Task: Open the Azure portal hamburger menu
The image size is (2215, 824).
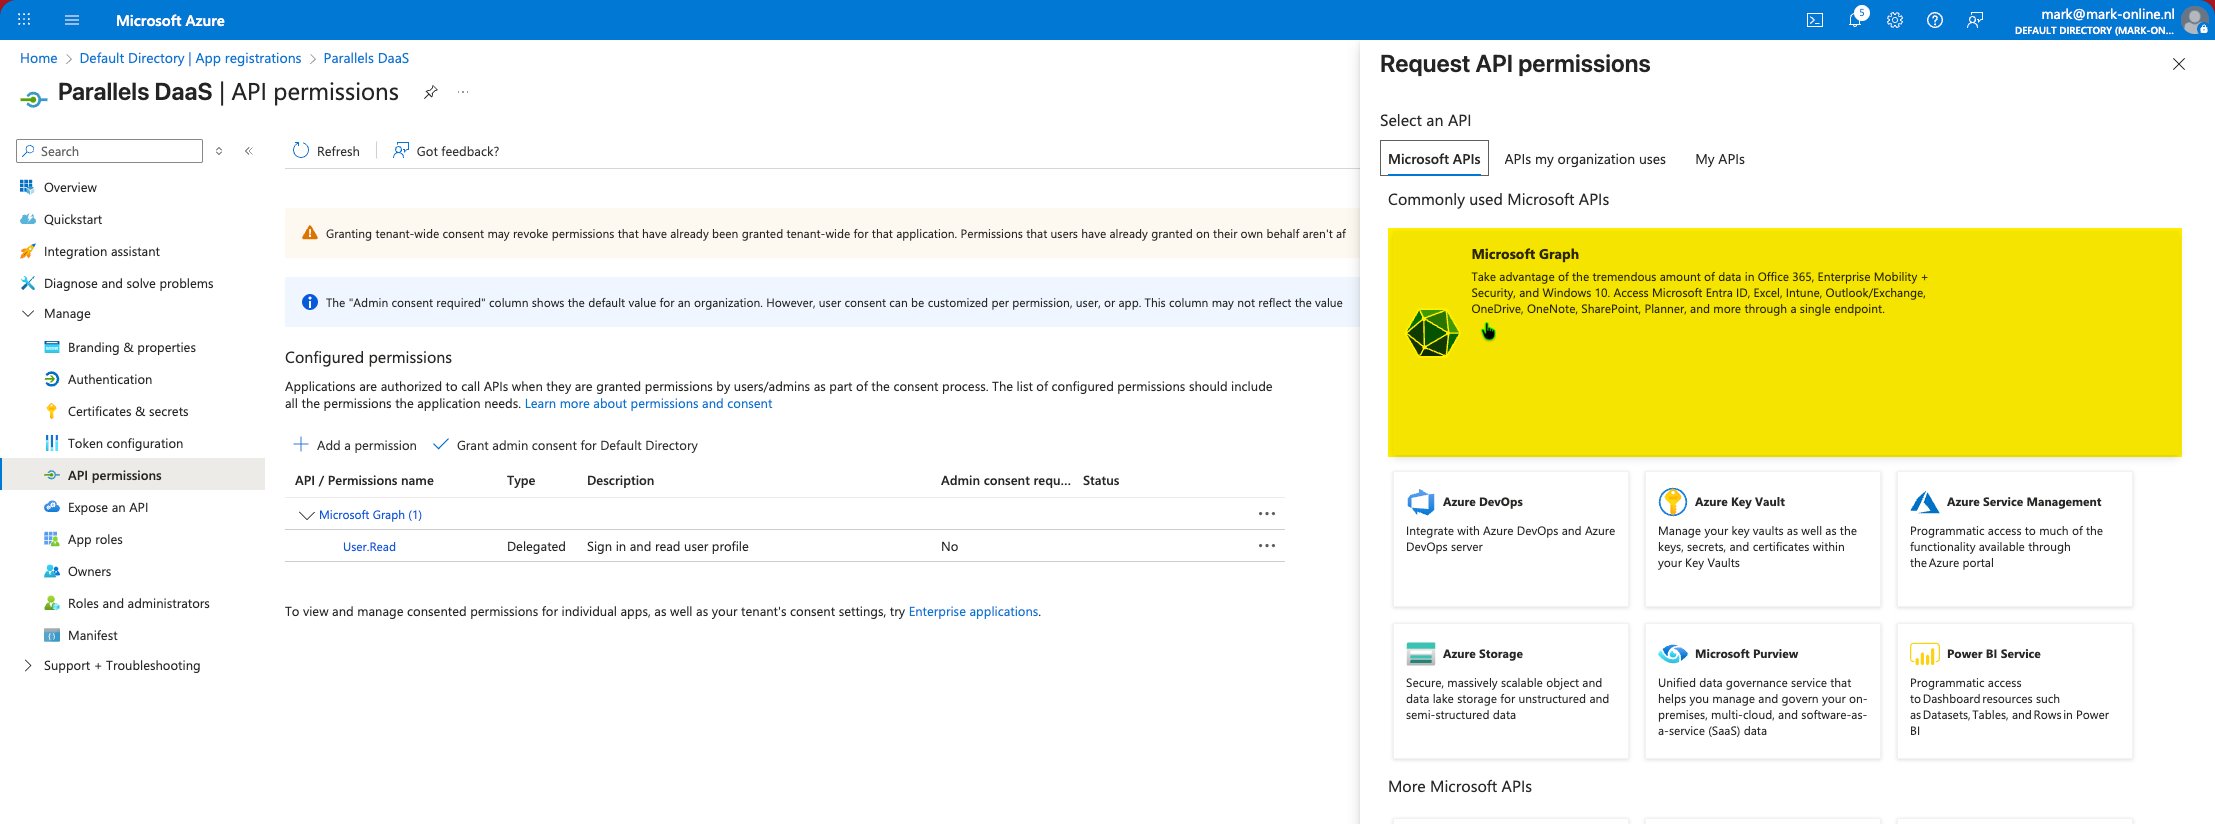Action: click(x=72, y=20)
